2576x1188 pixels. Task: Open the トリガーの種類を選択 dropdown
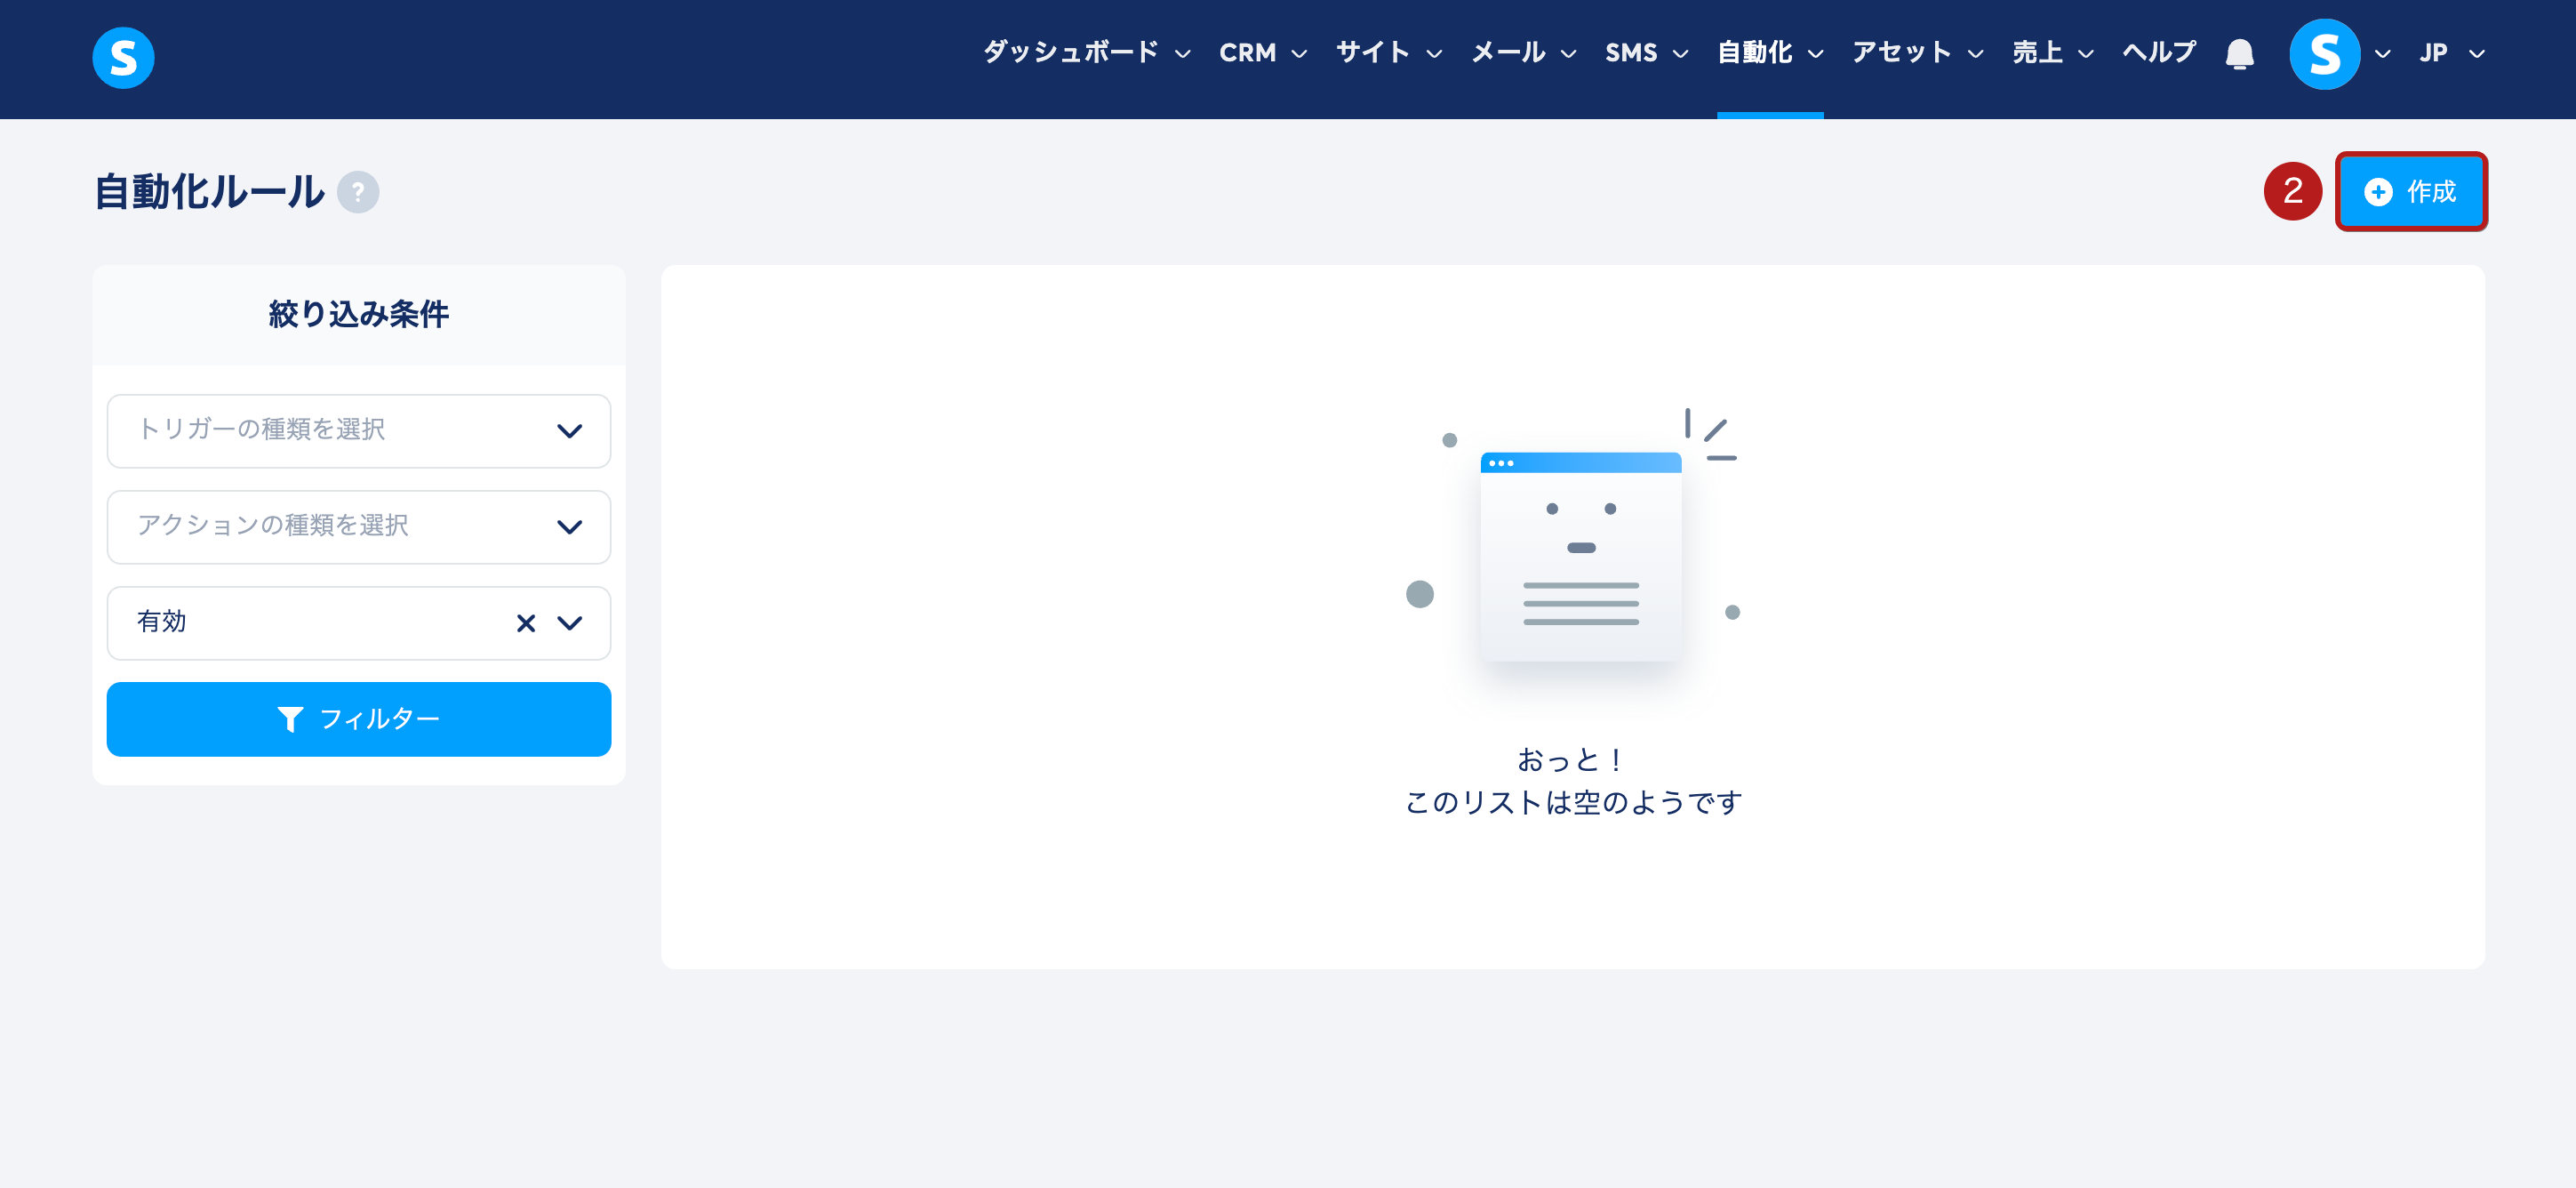click(359, 430)
